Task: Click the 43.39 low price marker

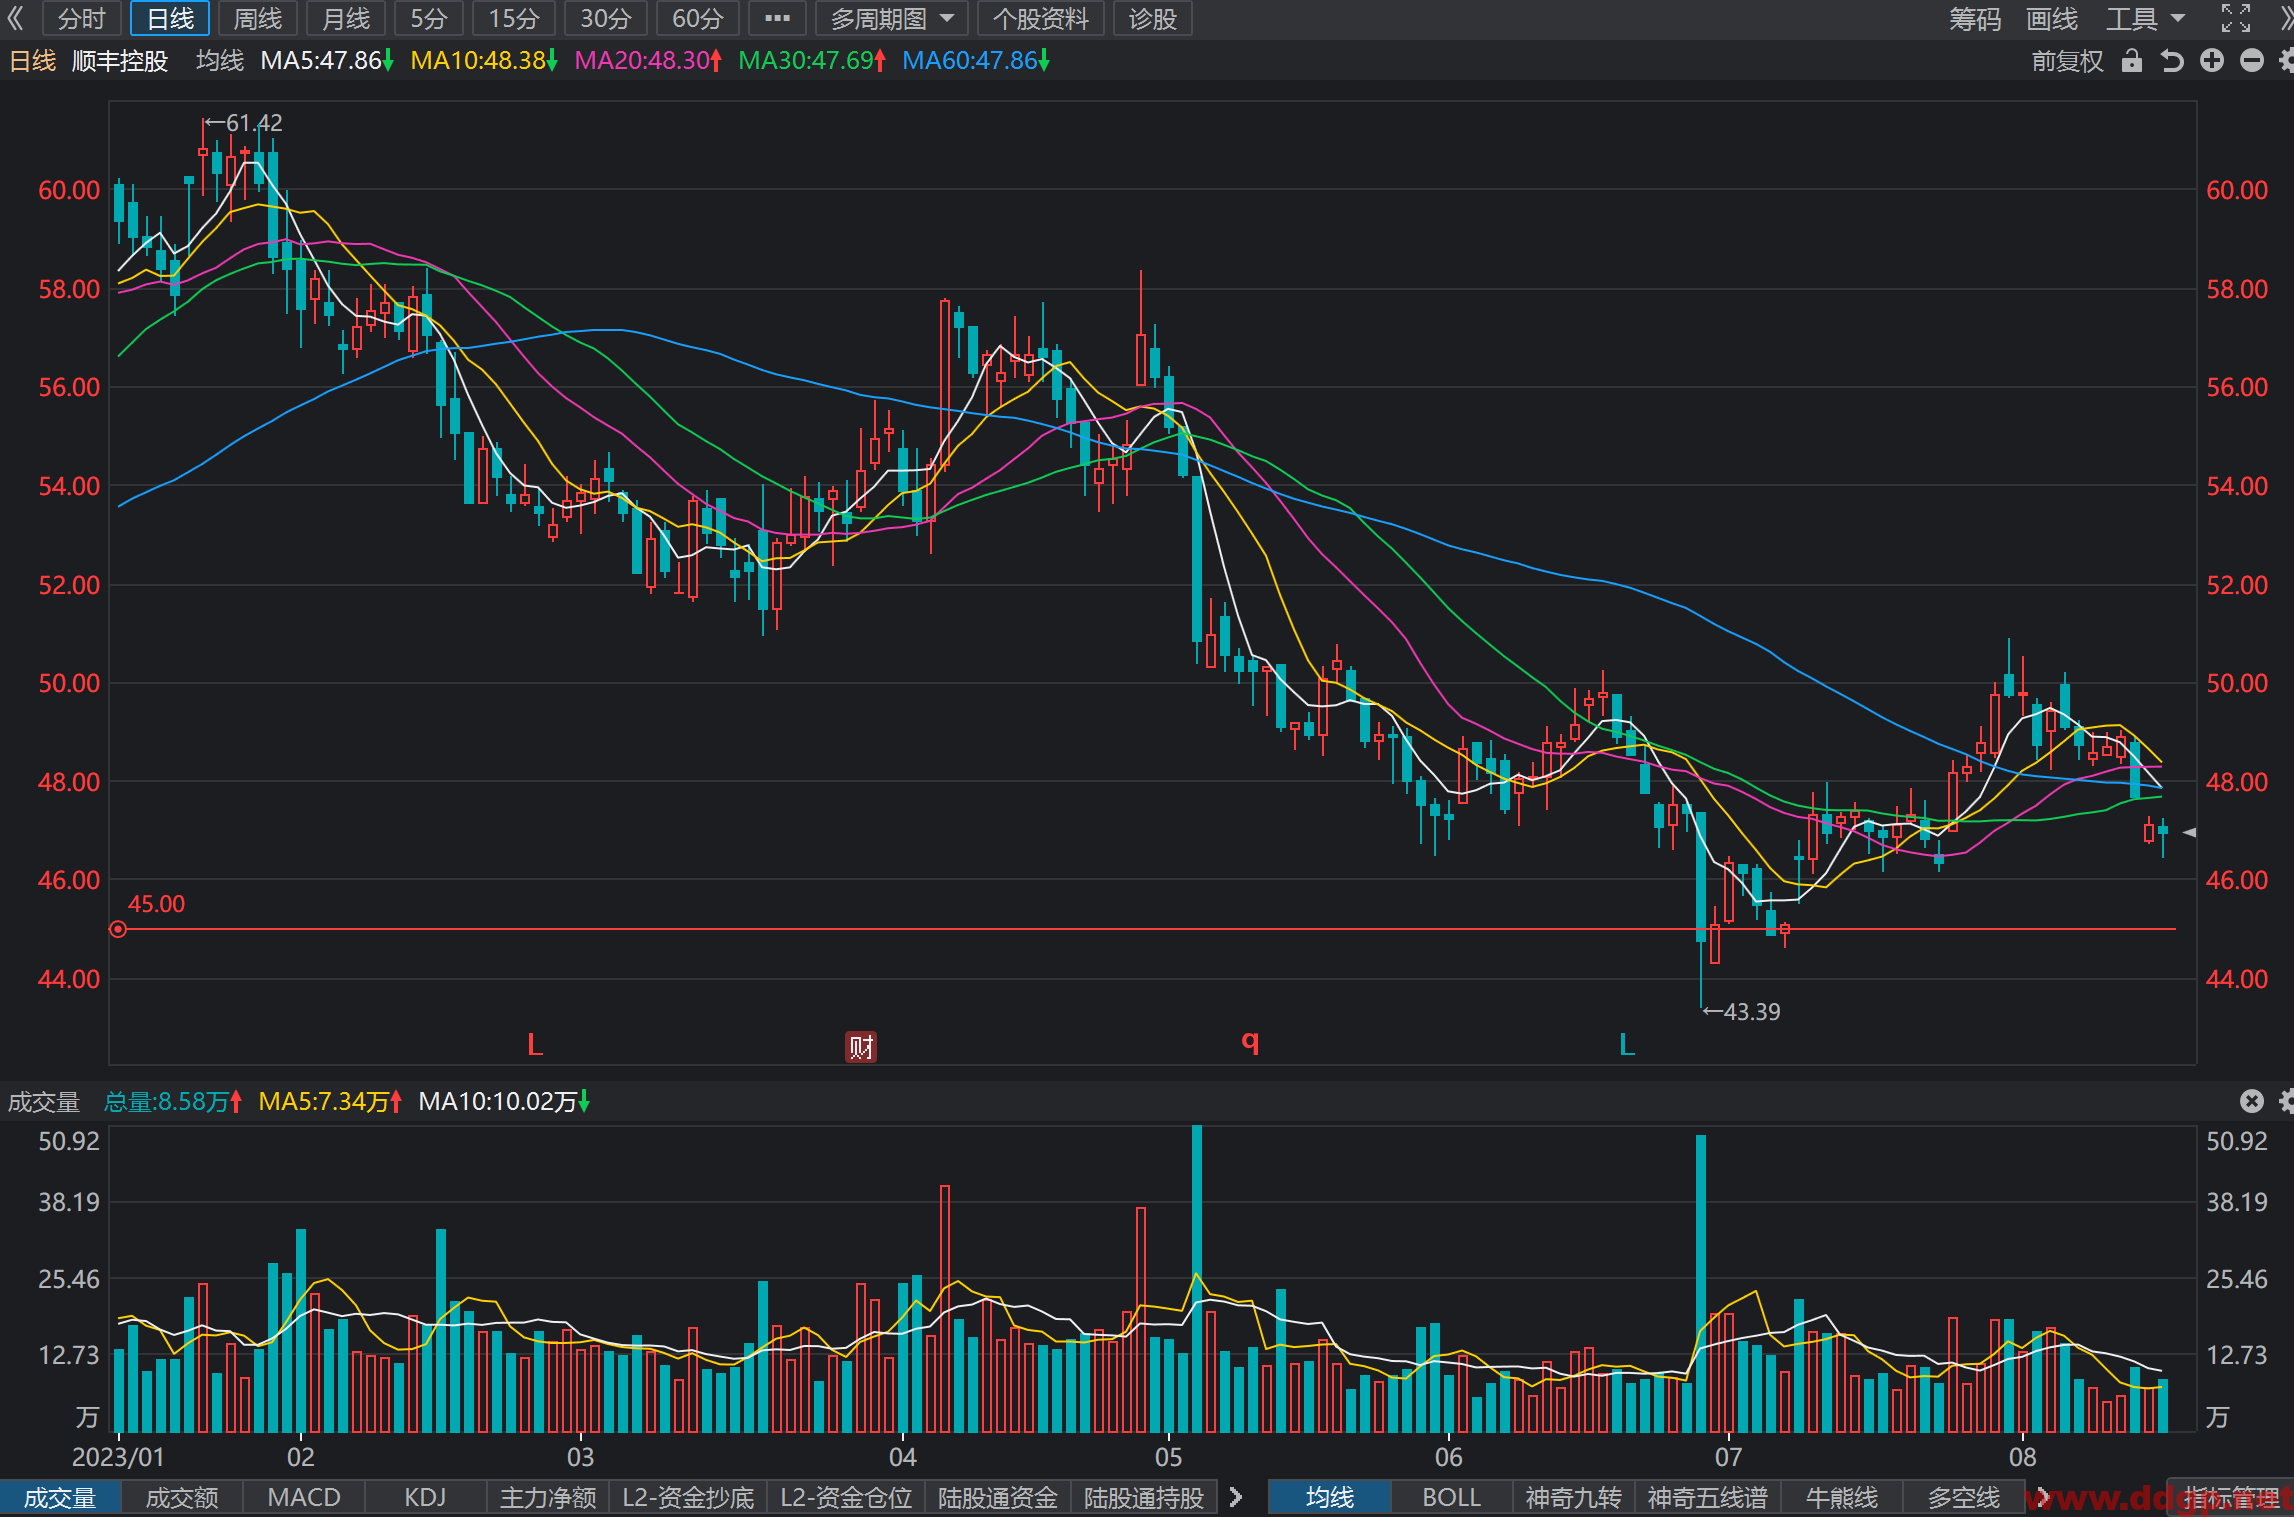Action: point(1742,1011)
